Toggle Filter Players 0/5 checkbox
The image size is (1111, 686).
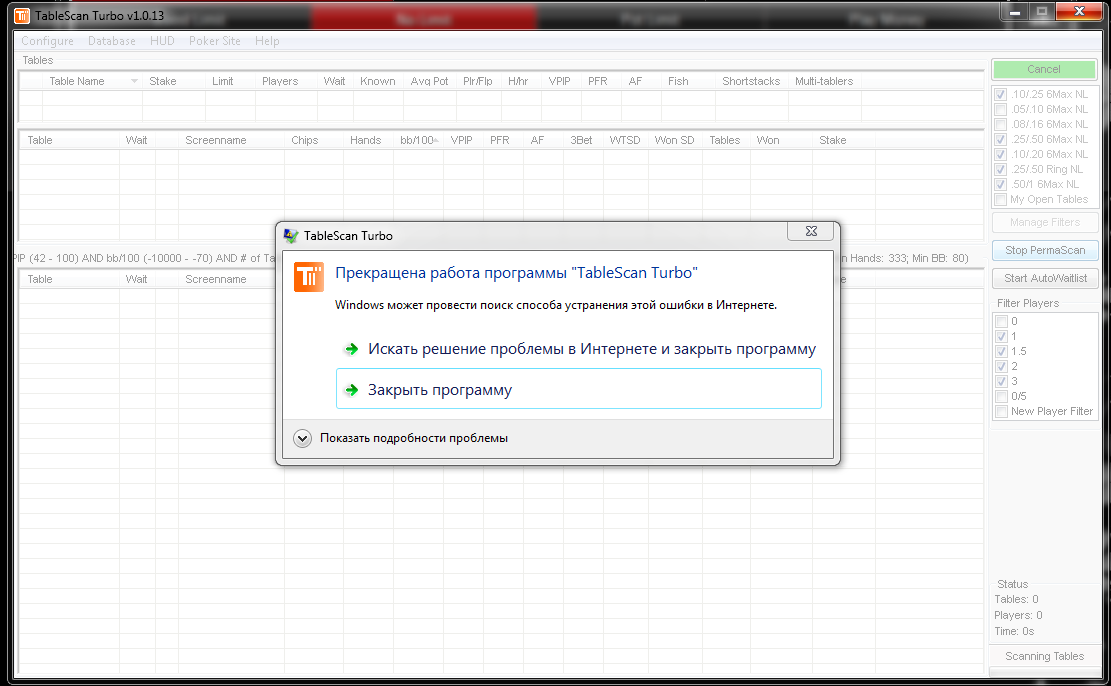tap(1001, 396)
